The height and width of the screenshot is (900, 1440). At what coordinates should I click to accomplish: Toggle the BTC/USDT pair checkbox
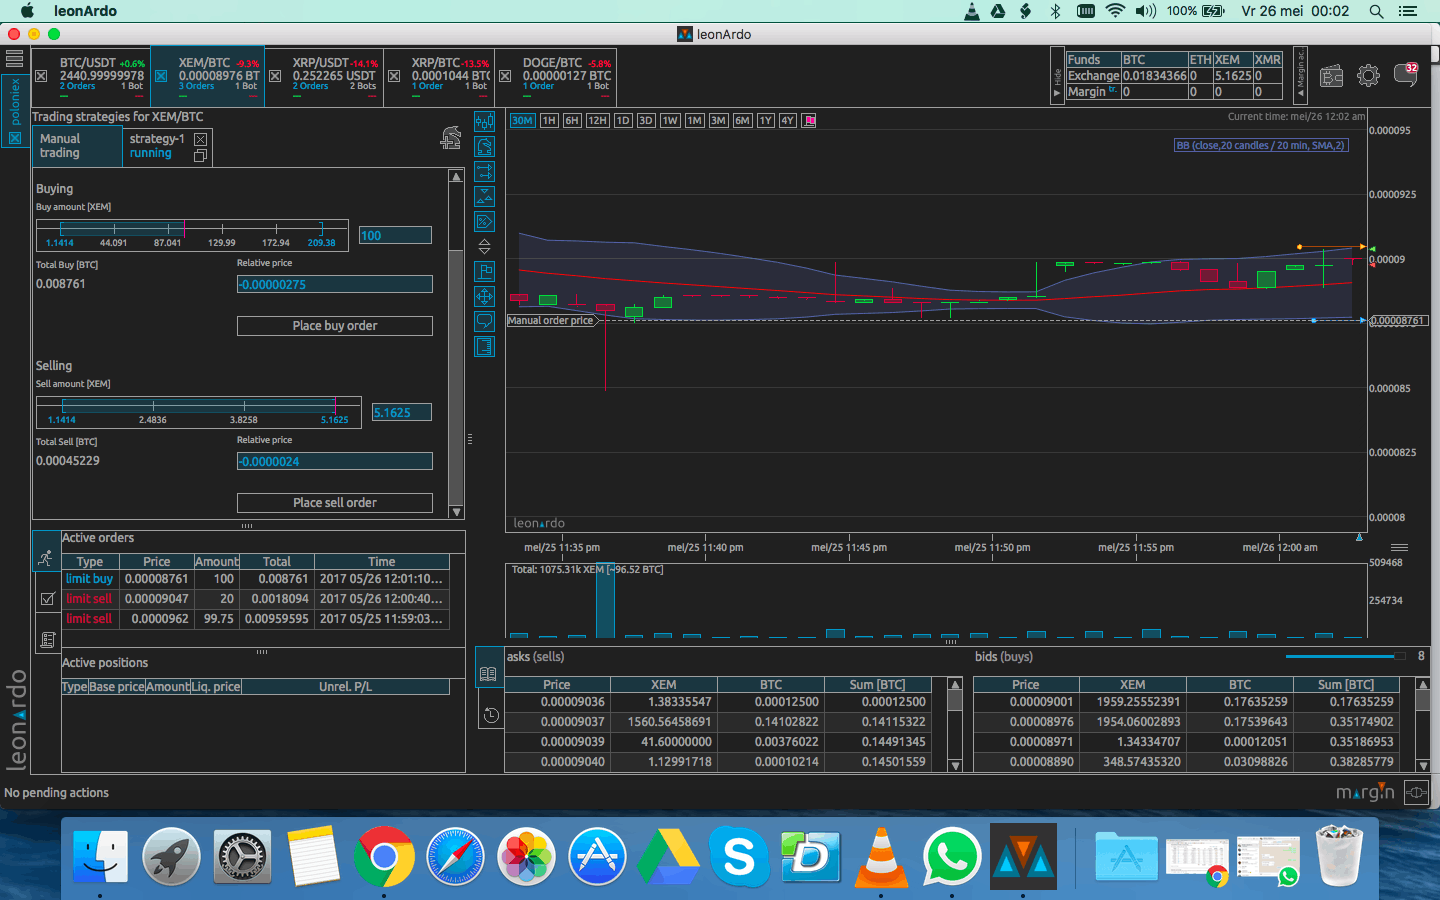(x=41, y=76)
